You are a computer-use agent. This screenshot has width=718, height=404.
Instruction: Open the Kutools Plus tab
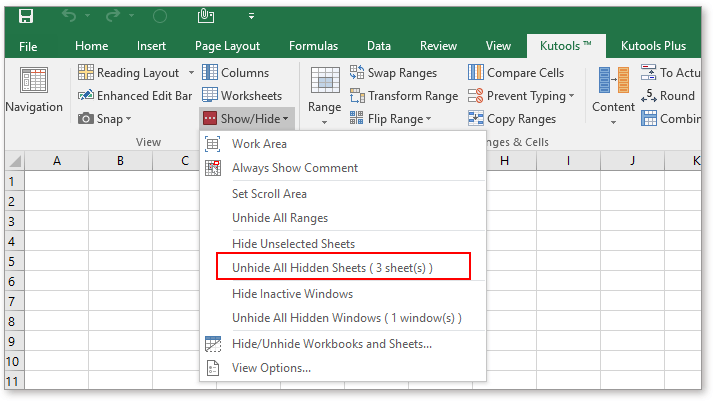tap(653, 46)
